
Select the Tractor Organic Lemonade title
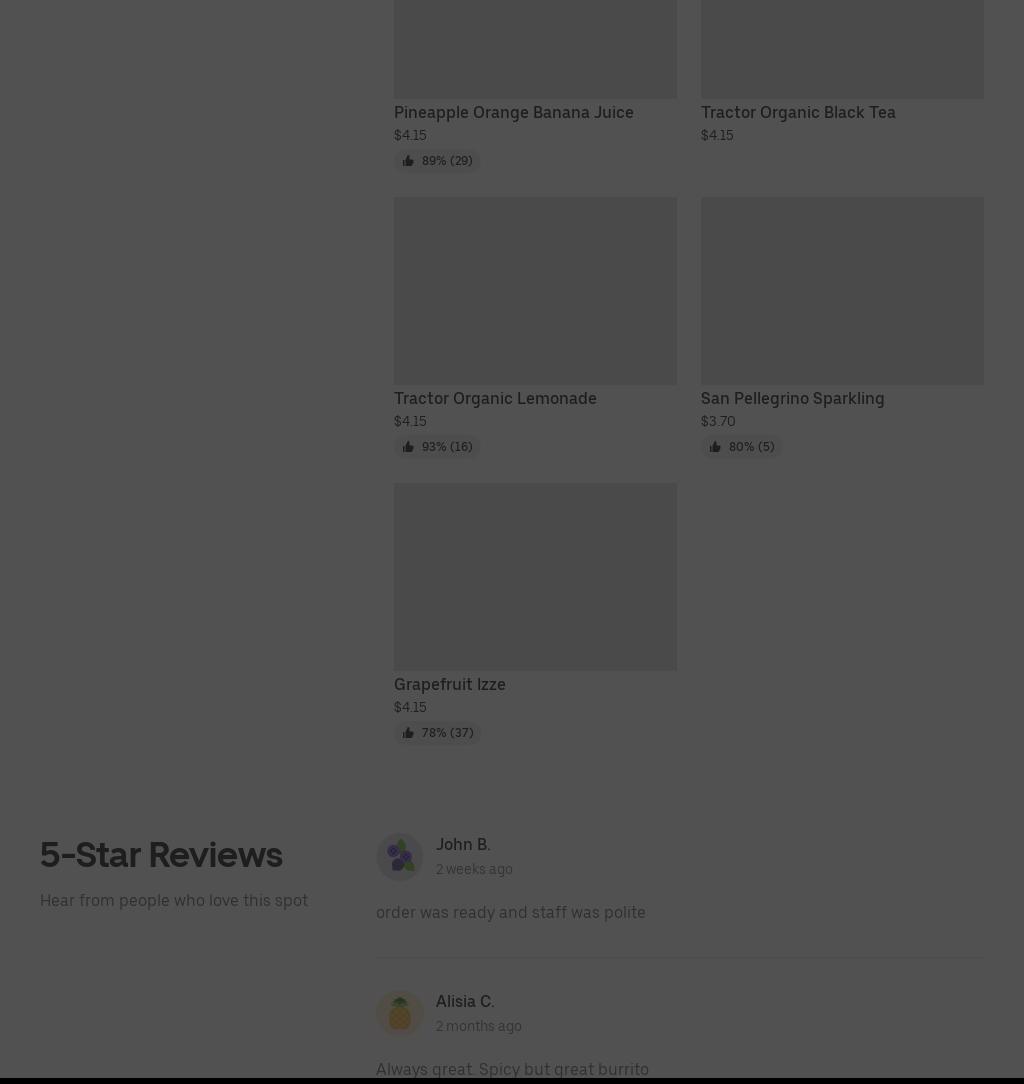(x=495, y=398)
